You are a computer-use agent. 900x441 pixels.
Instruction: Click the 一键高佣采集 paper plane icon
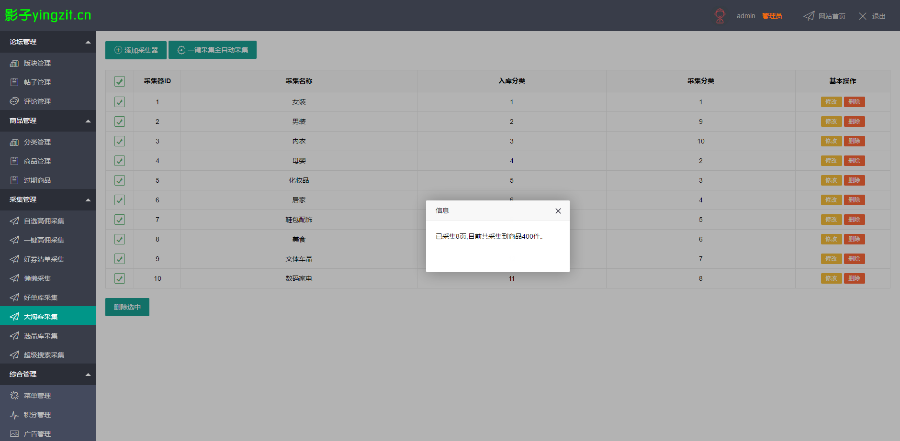(x=15, y=240)
